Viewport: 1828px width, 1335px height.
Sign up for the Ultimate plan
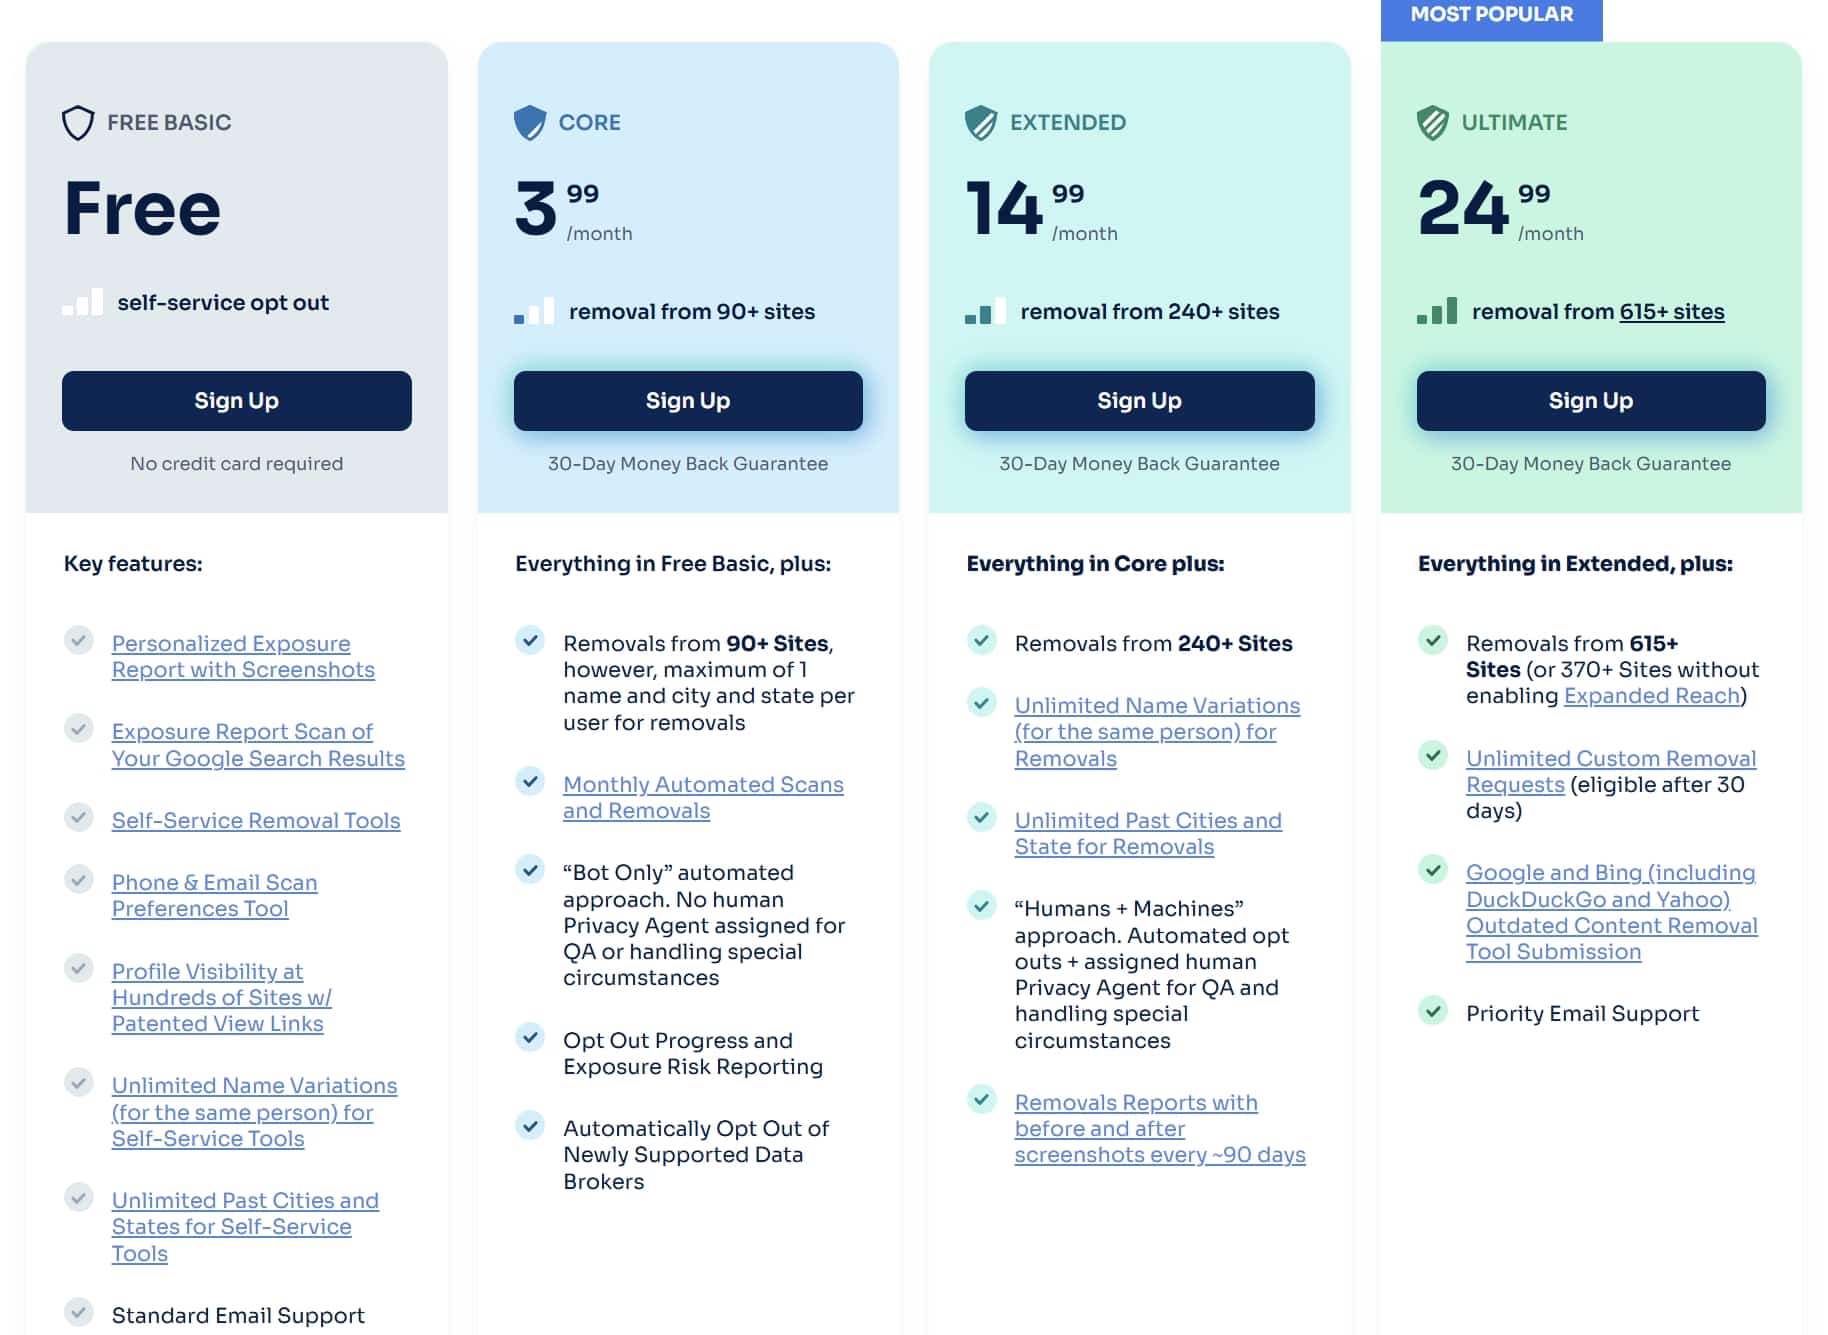pyautogui.click(x=1591, y=401)
